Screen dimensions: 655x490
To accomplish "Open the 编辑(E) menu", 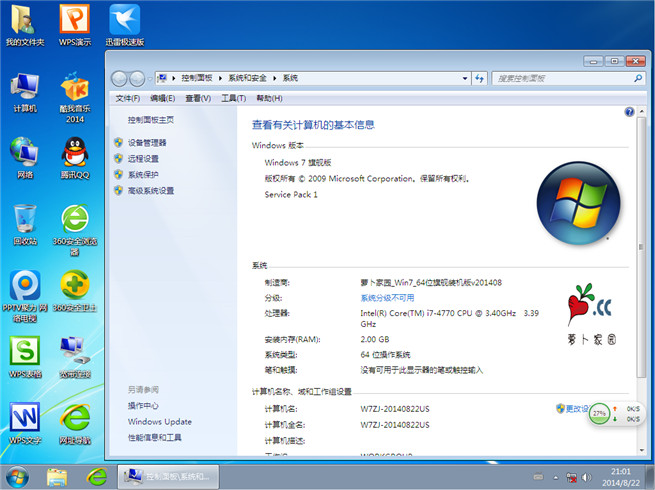I will coord(162,98).
